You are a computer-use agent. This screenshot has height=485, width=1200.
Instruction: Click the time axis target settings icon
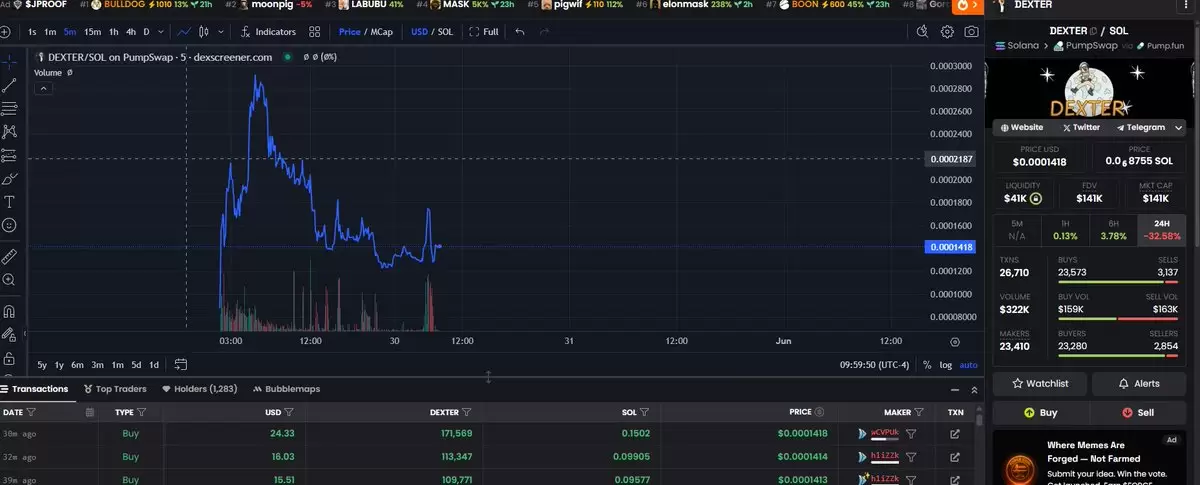coord(953,341)
